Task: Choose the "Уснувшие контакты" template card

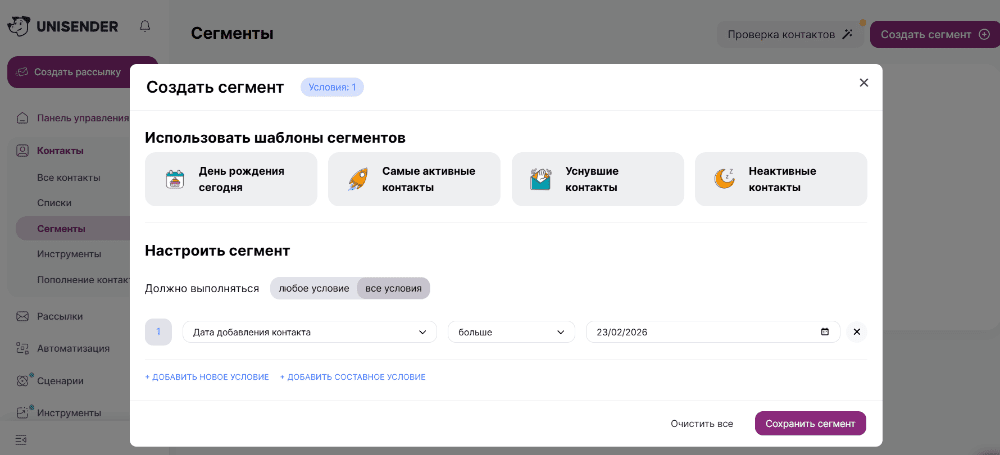Action: coord(597,179)
